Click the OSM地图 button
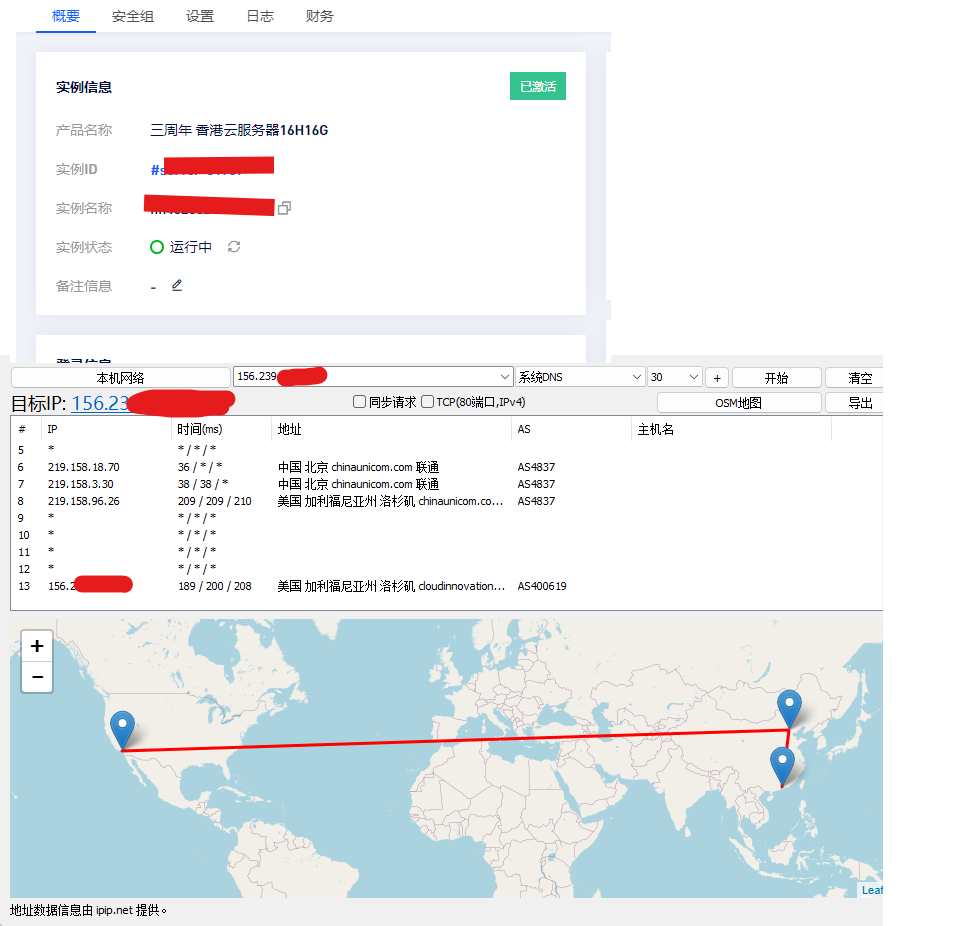Screen dimensions: 955x926 click(739, 403)
